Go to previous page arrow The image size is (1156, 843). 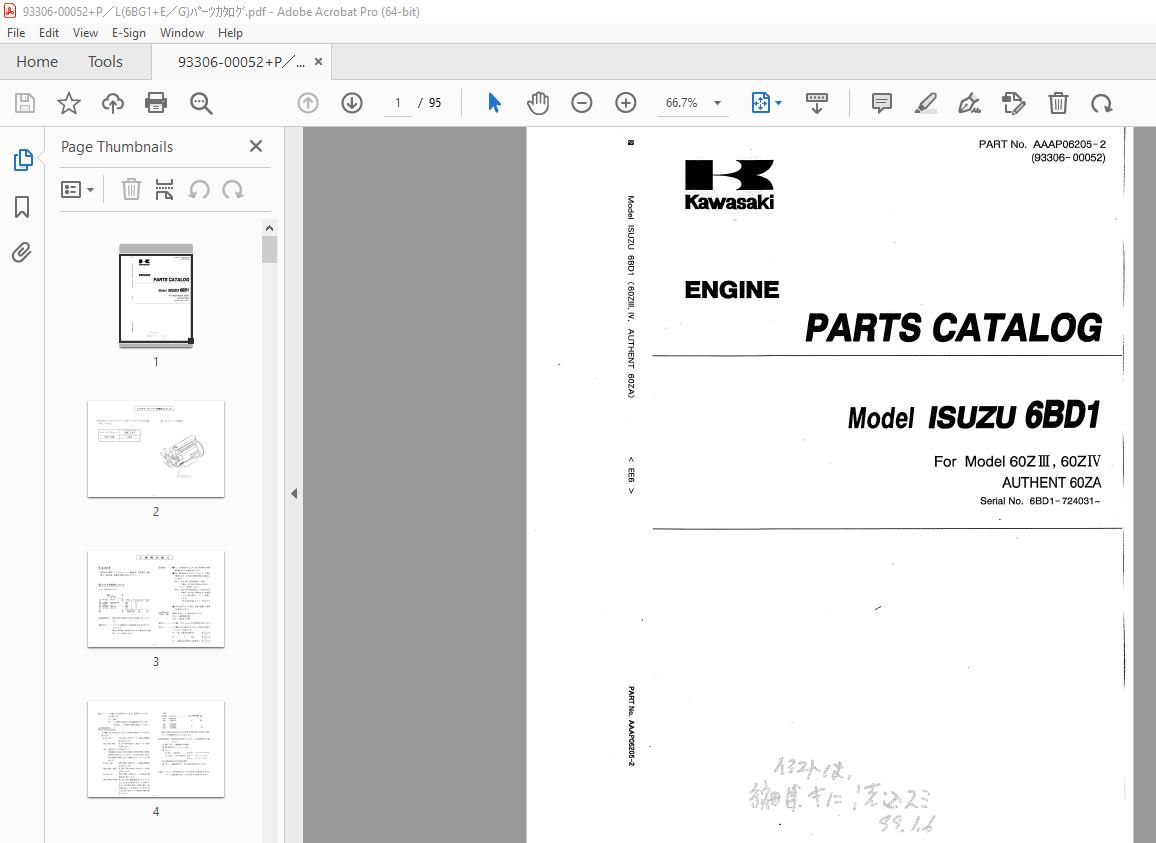click(308, 103)
